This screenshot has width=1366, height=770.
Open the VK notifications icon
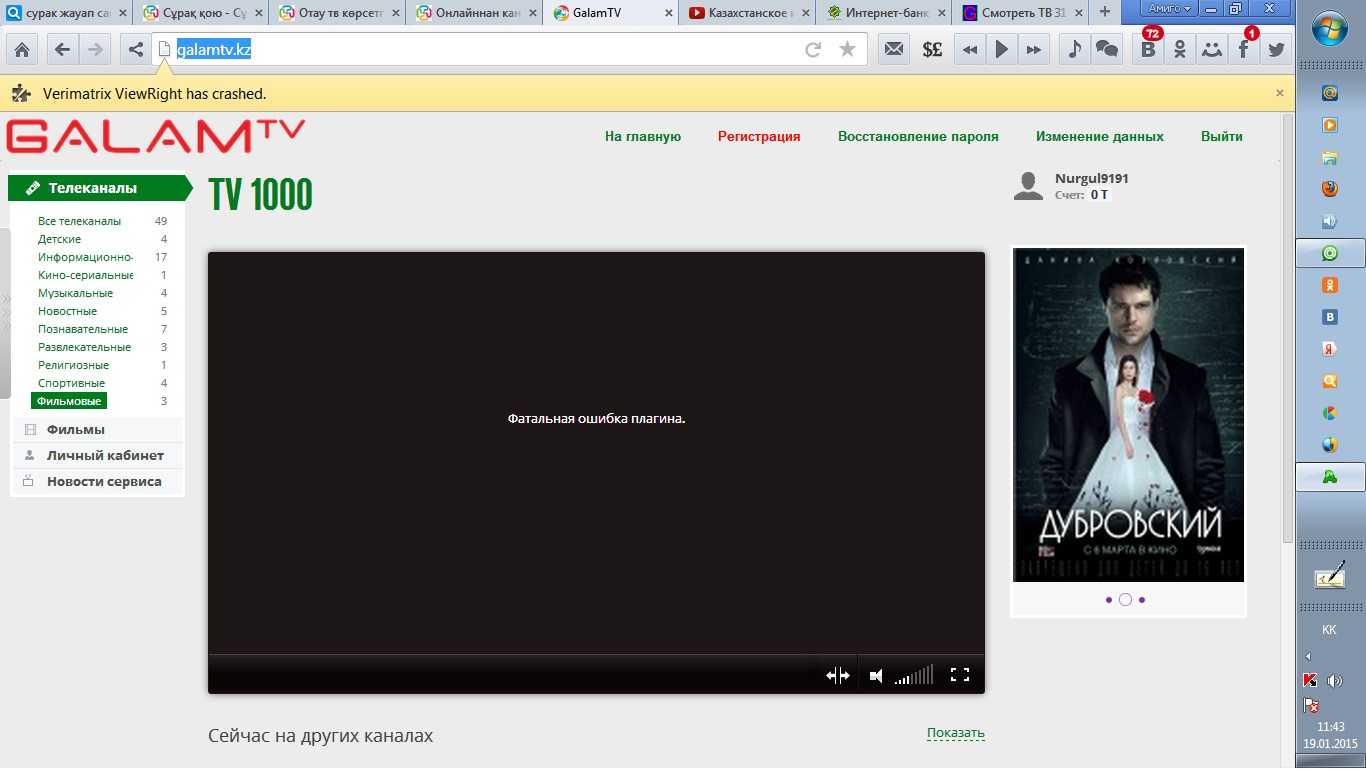pyautogui.click(x=1148, y=49)
